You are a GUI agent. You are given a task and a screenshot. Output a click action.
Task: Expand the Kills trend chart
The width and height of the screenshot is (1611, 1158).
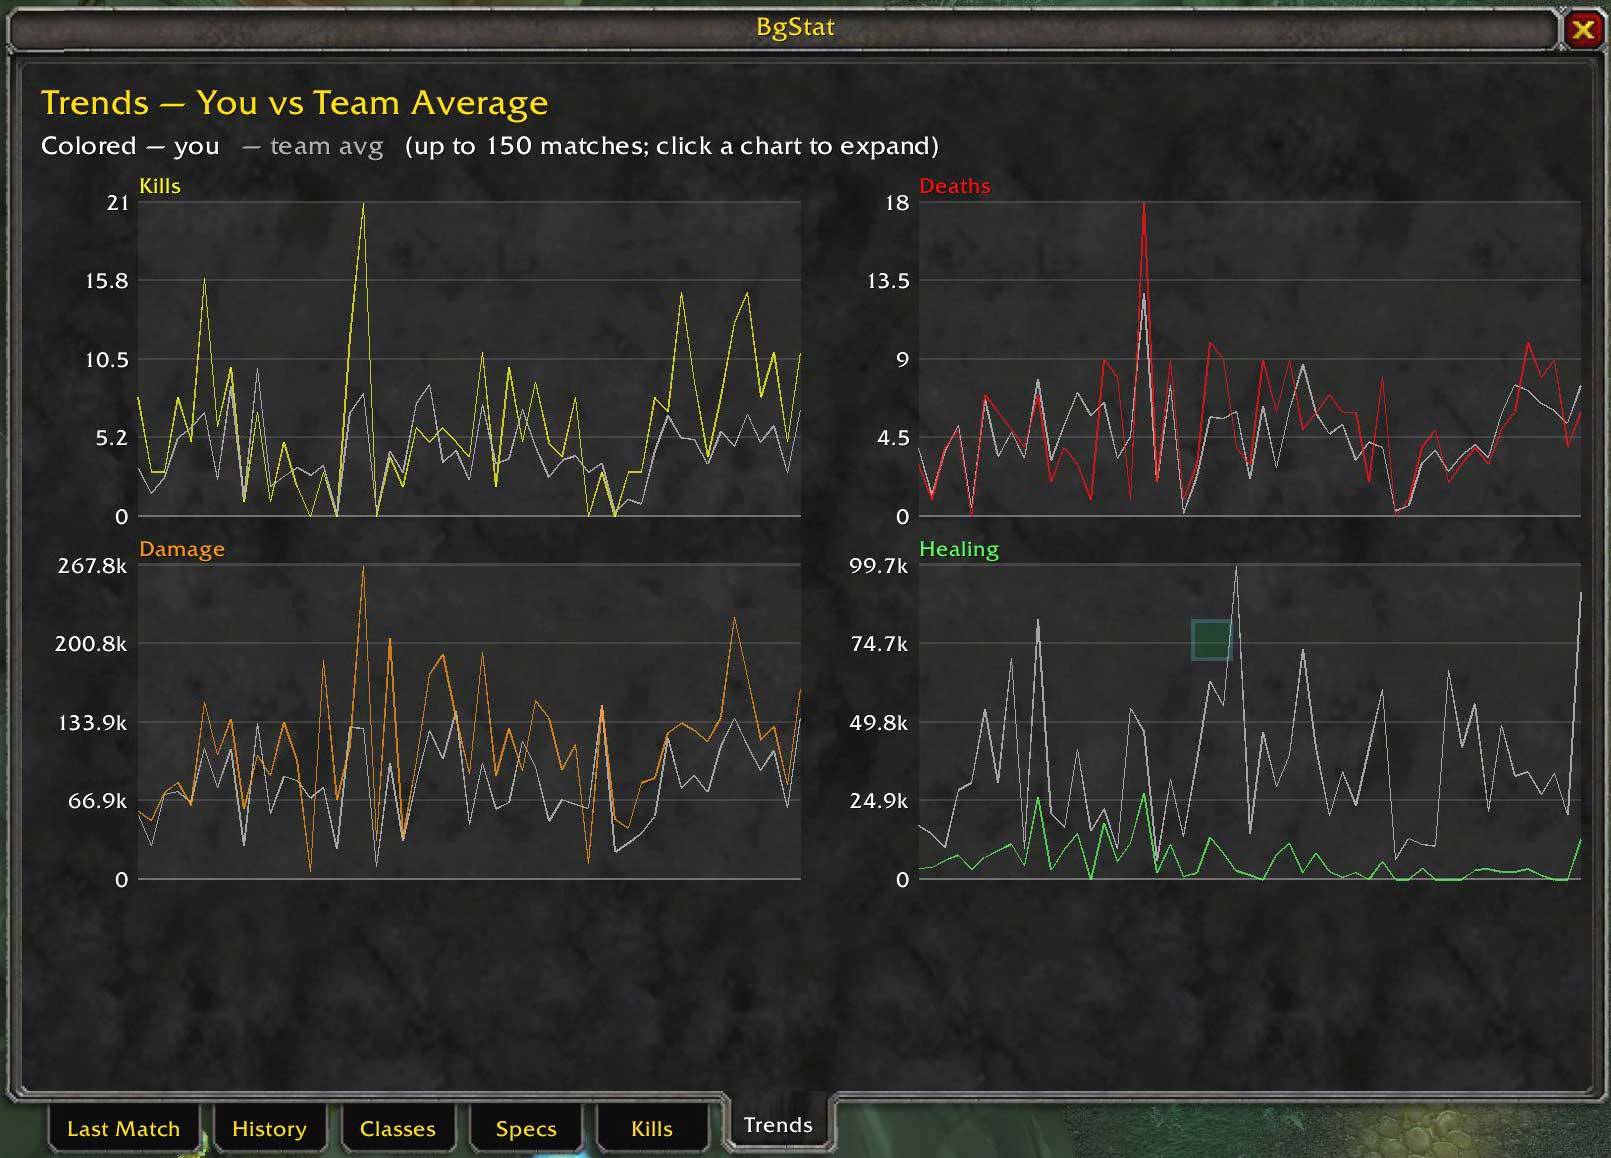point(469,359)
